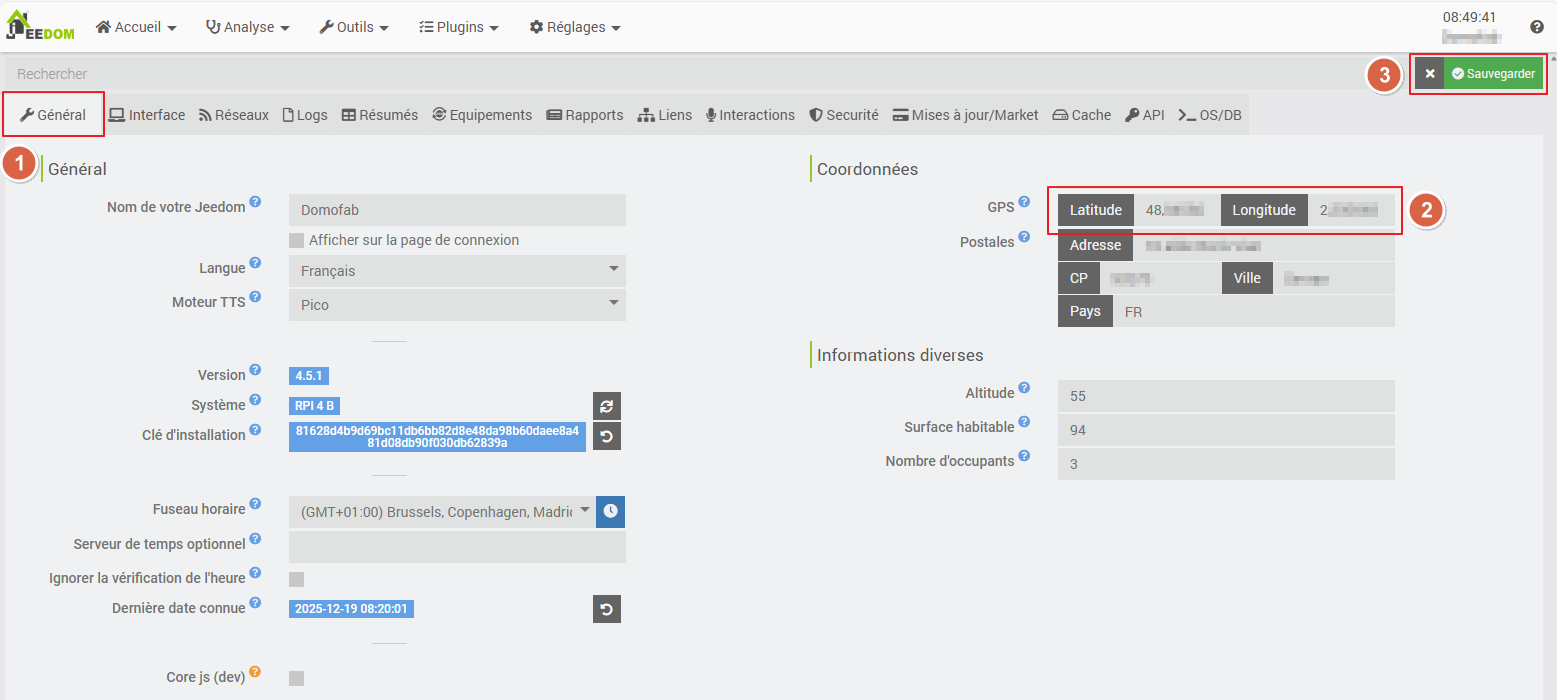Open the Moteur TTS dropdown
This screenshot has width=1557, height=700.
coord(457,305)
